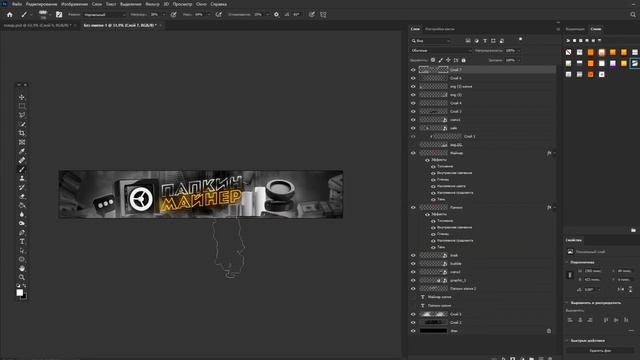Open smoothing options gear icon
This screenshot has height=360, width=640.
276,14
